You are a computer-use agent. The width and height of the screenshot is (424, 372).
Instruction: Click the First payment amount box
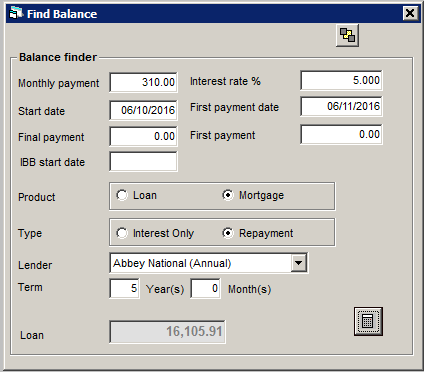[x=341, y=134]
